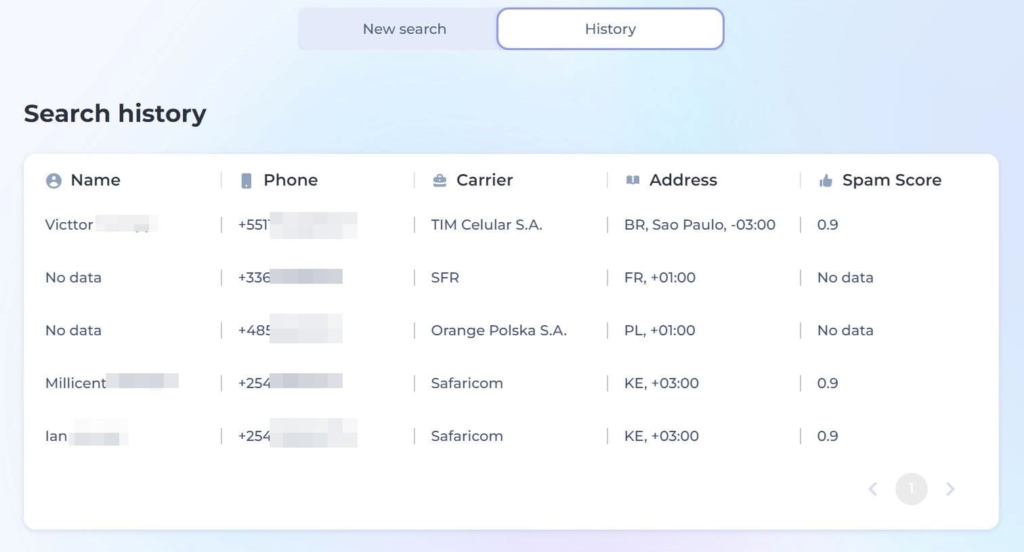Go to the next page arrow
The height and width of the screenshot is (552, 1024).
click(x=950, y=489)
